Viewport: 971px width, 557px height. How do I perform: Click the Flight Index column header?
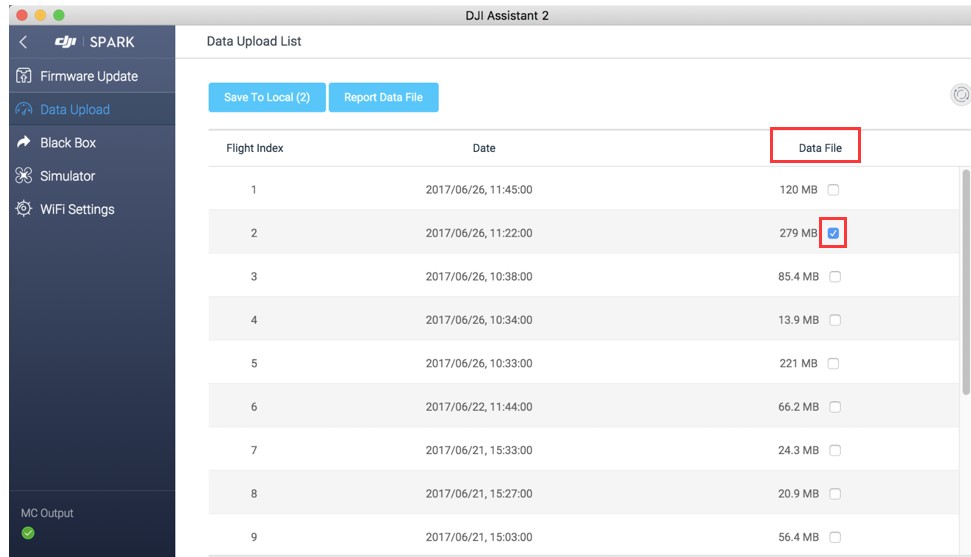click(x=255, y=148)
